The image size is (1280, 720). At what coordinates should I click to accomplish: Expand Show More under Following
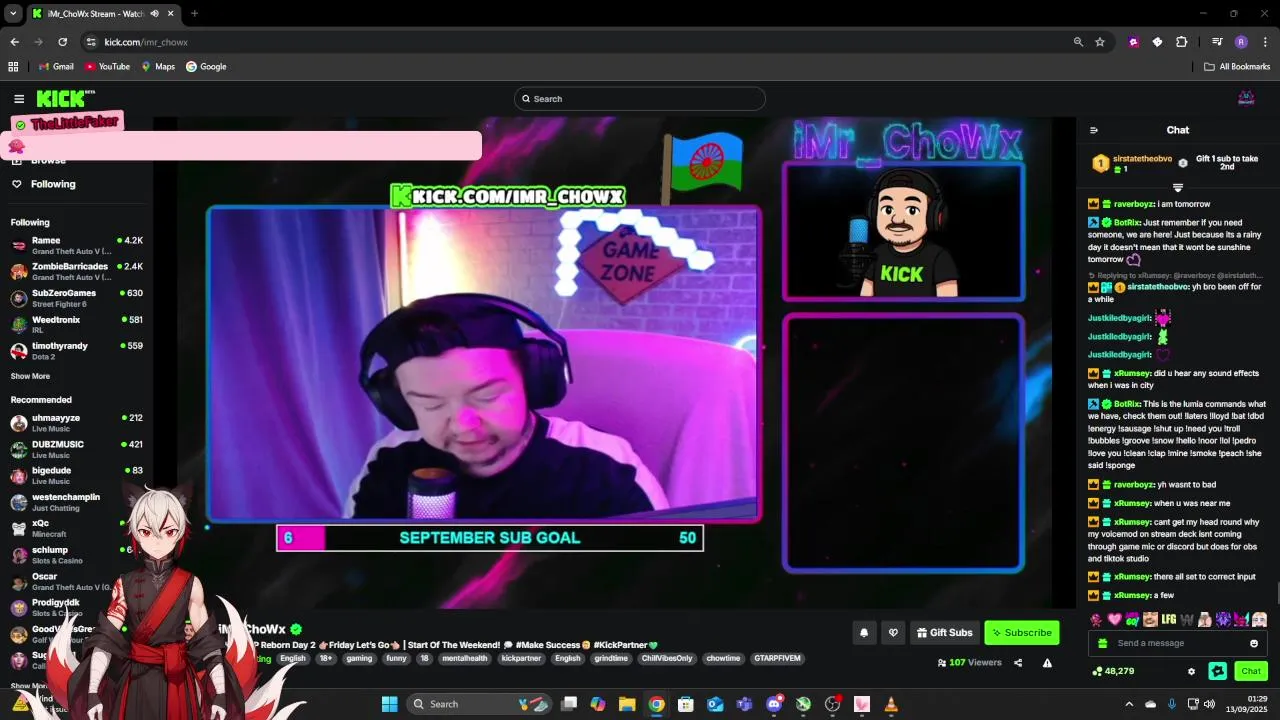pos(30,376)
